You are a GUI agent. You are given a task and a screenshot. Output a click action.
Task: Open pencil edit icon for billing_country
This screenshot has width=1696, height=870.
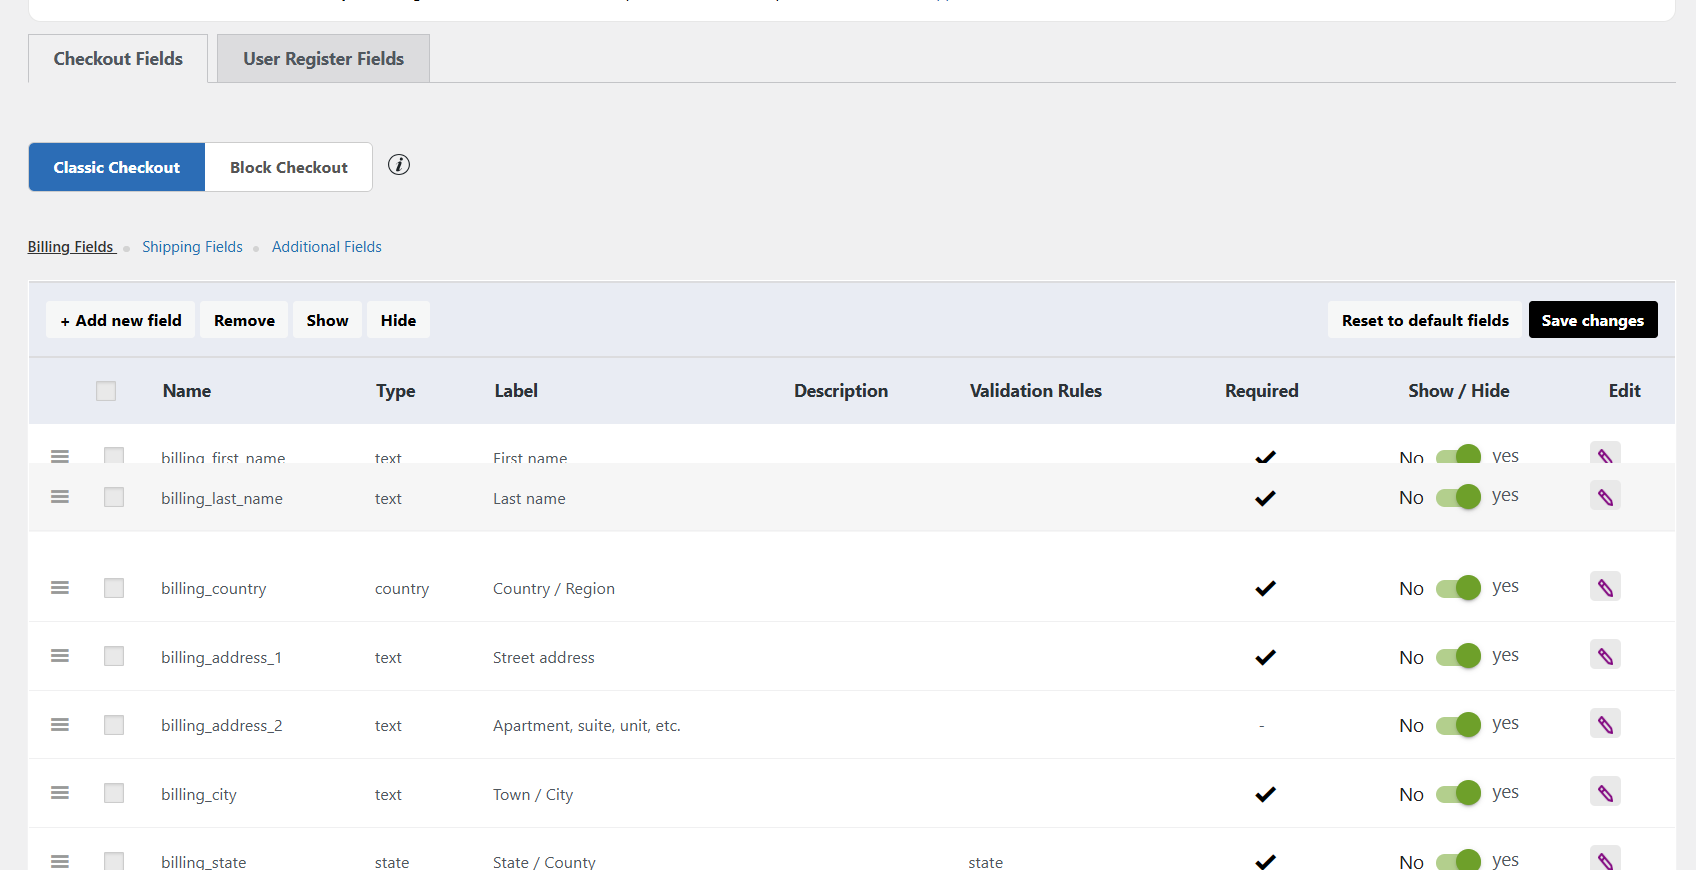point(1605,588)
